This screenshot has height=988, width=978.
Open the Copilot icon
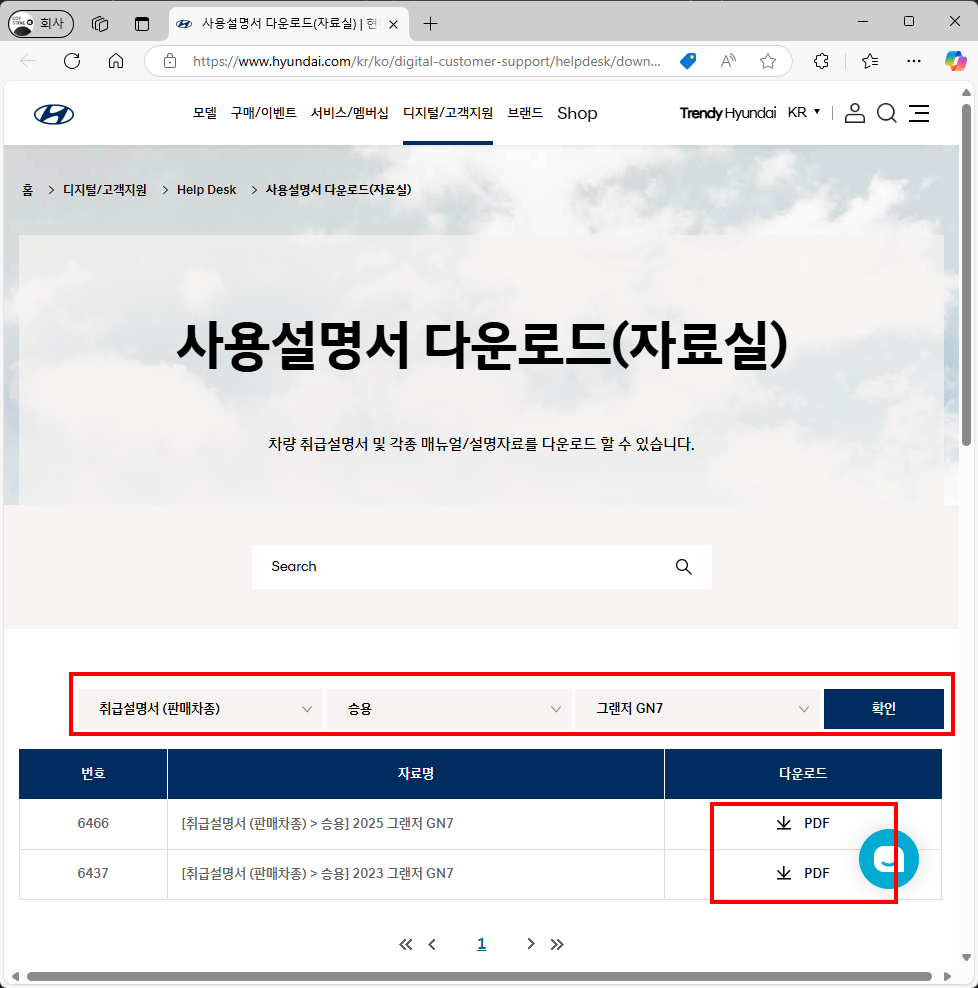(x=955, y=61)
